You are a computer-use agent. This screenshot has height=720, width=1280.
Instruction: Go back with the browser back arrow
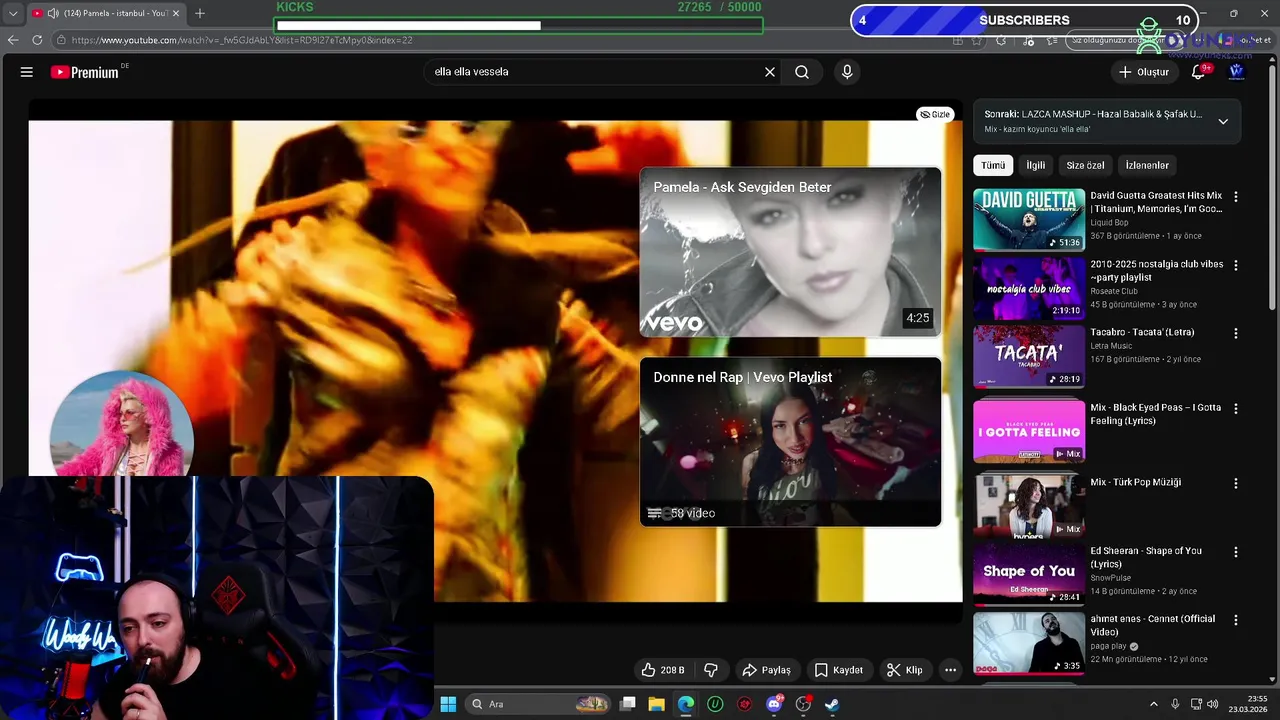pyautogui.click(x=13, y=40)
